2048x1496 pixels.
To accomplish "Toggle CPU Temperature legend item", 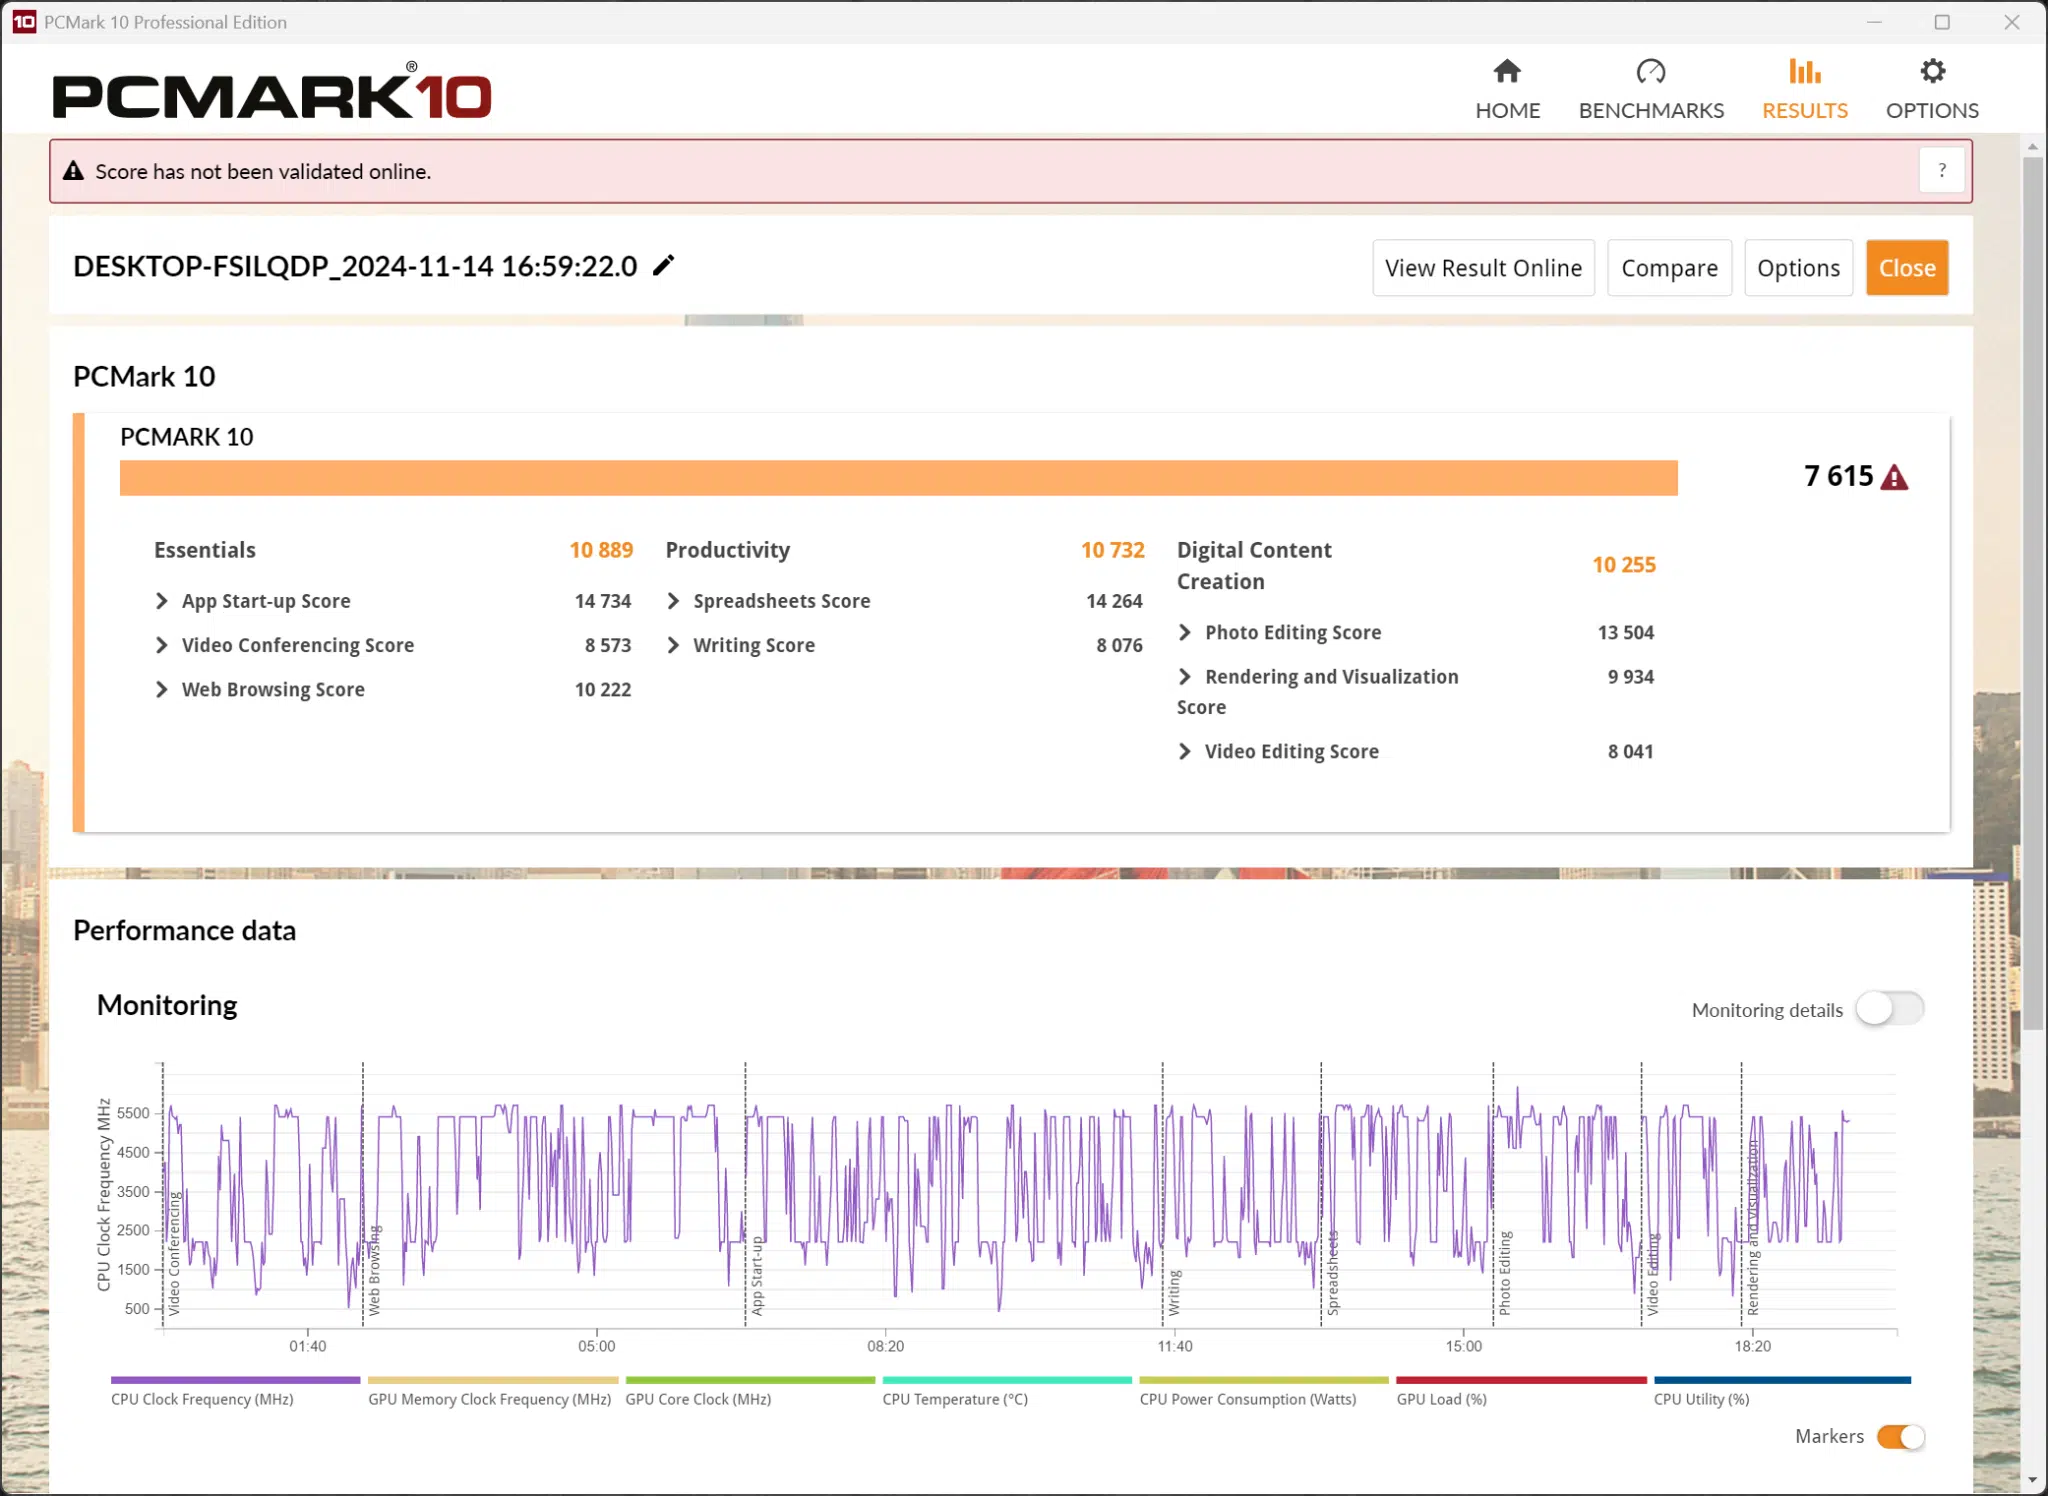I will coord(954,1399).
